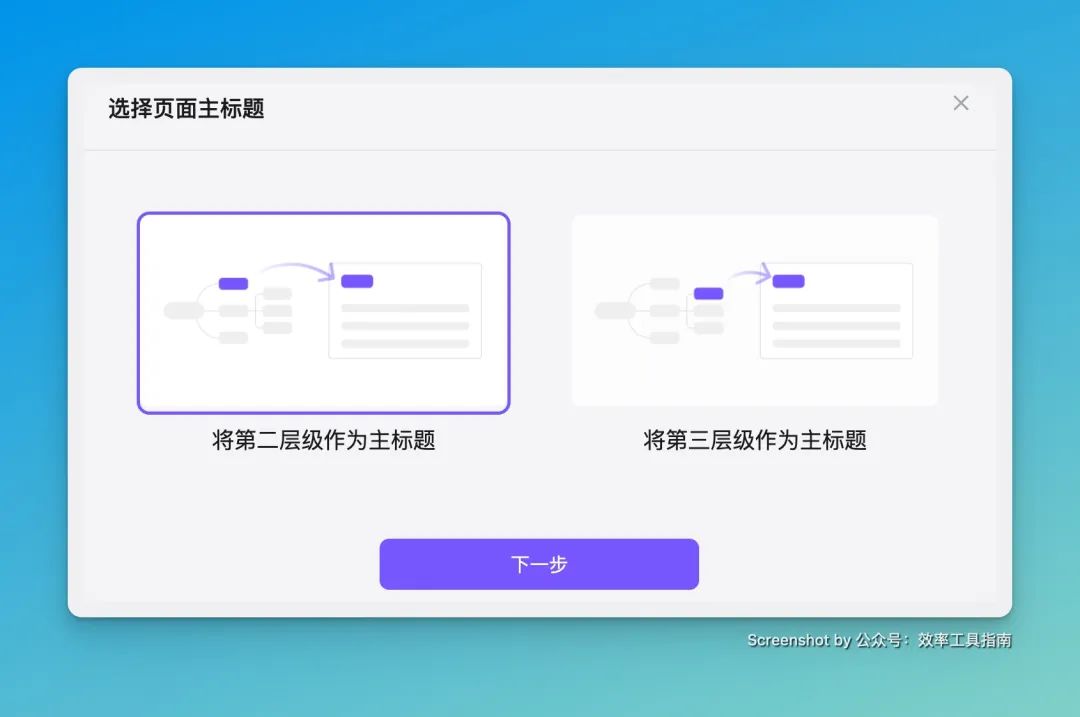The width and height of the screenshot is (1080, 717).
Task: Click the curved arrow in the second-level card
Action: pos(298,271)
